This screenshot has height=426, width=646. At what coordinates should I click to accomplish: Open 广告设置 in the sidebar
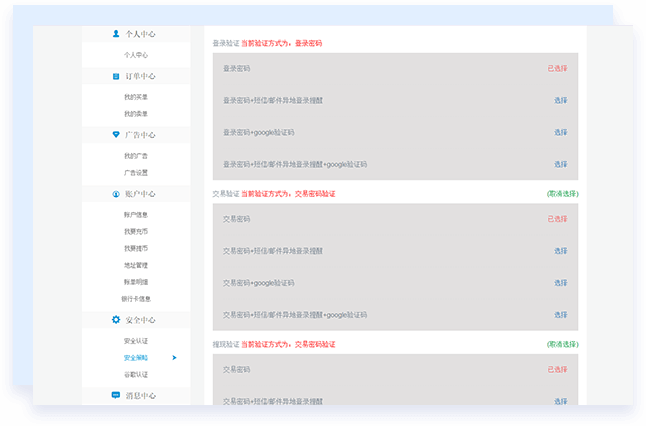click(135, 173)
